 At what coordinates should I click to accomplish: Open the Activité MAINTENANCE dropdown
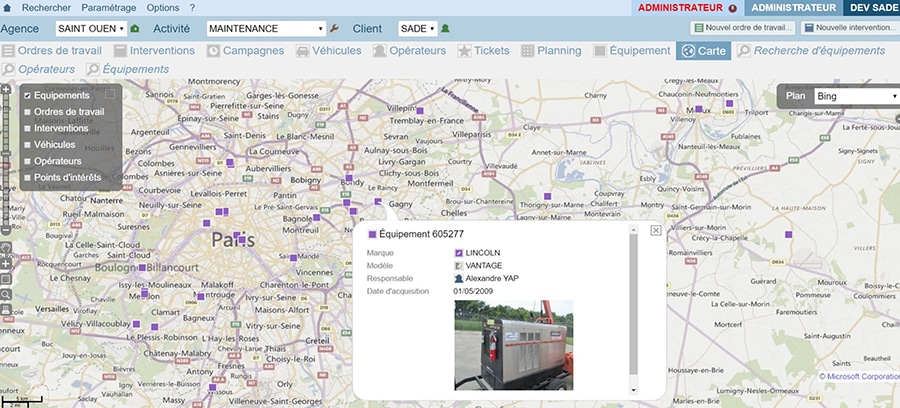pyautogui.click(x=266, y=29)
